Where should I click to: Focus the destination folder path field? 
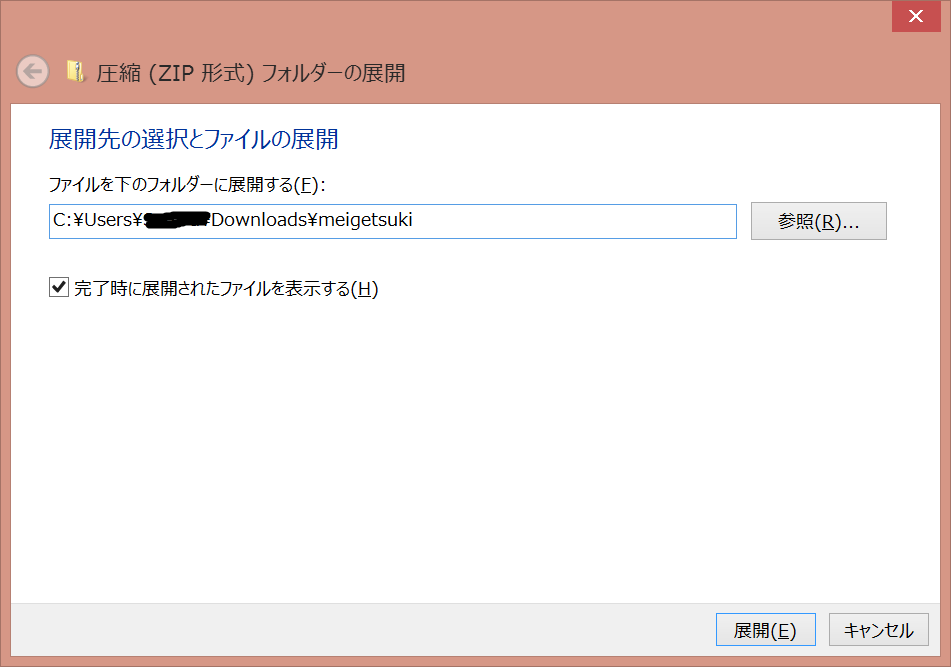pos(393,221)
